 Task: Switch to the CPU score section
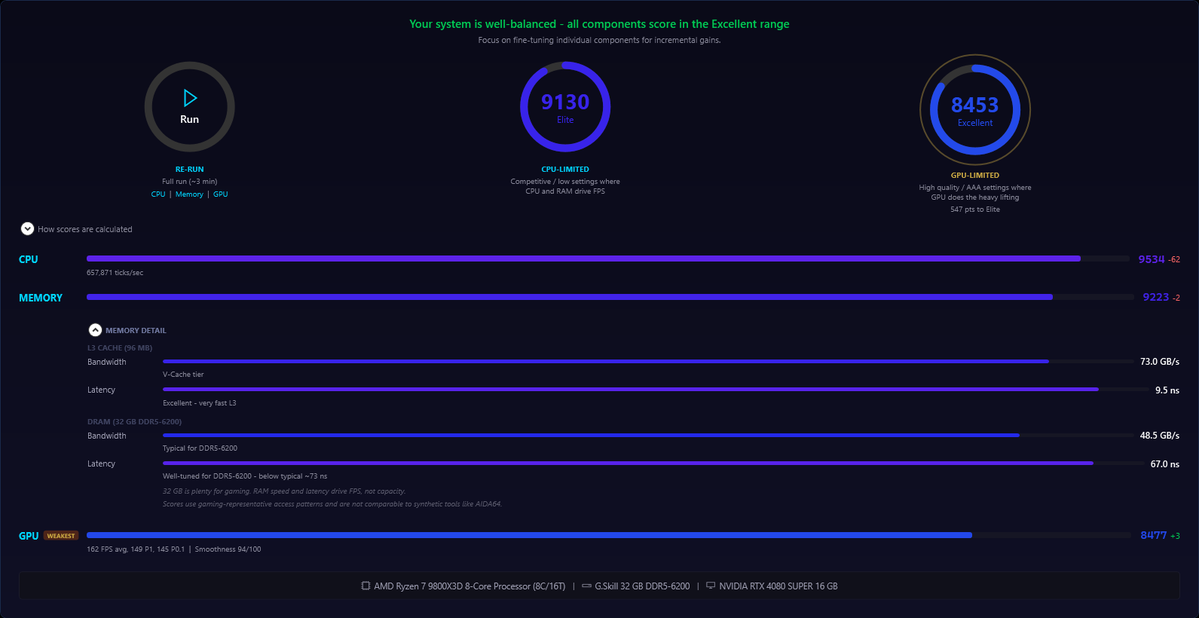pyautogui.click(x=27, y=258)
